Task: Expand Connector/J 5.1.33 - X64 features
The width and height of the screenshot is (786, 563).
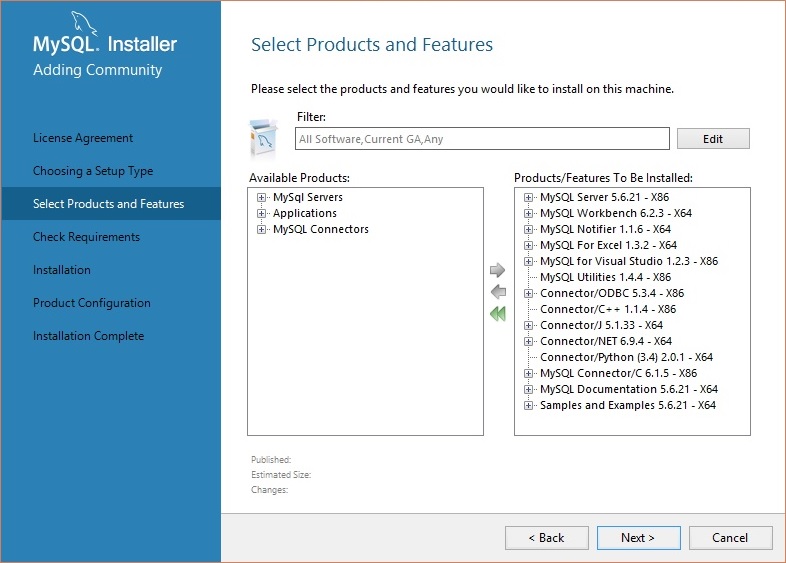Action: [x=528, y=326]
